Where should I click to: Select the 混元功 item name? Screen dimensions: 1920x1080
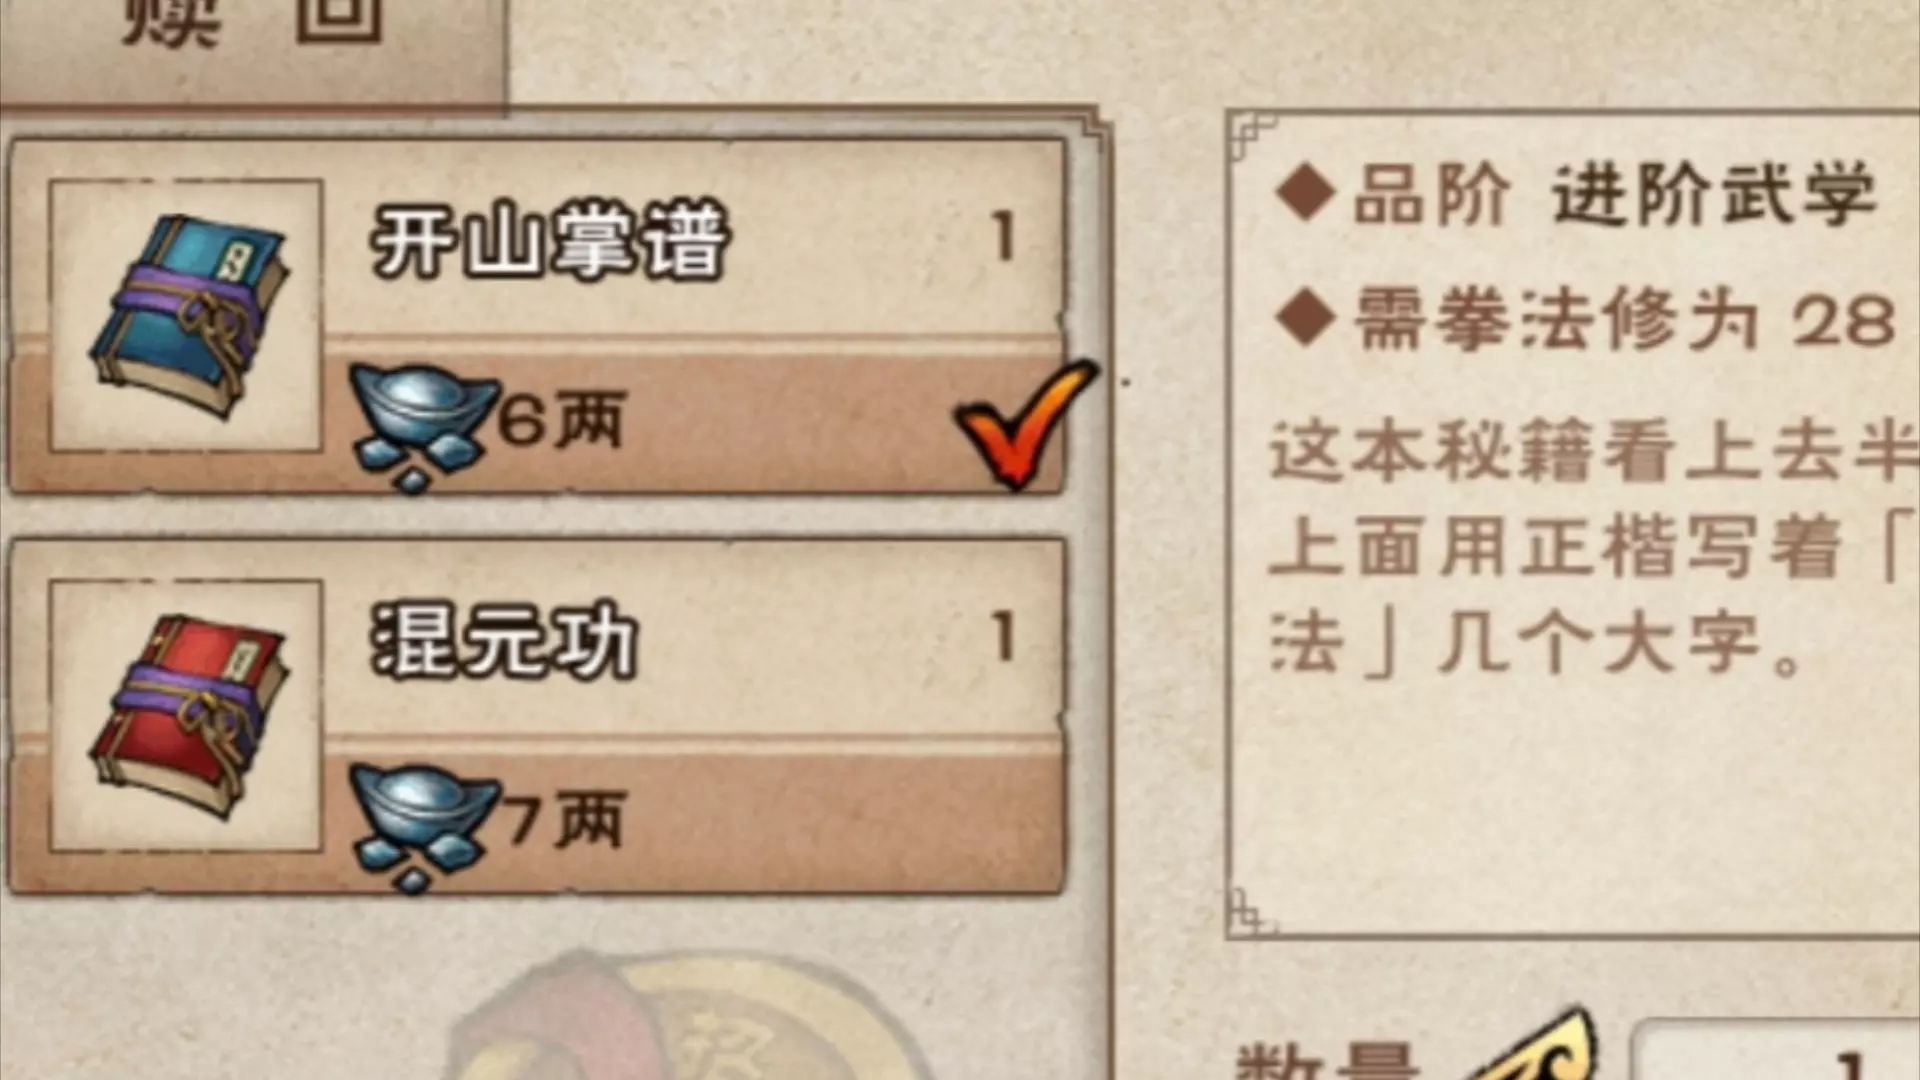(x=503, y=640)
